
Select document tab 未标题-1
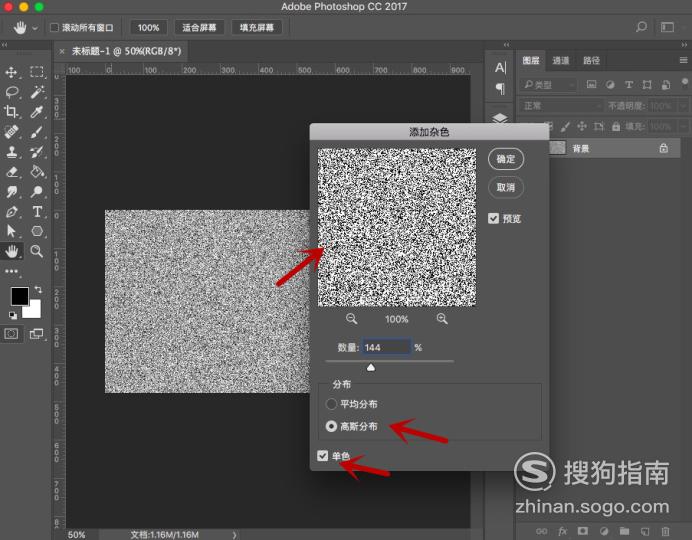point(127,51)
